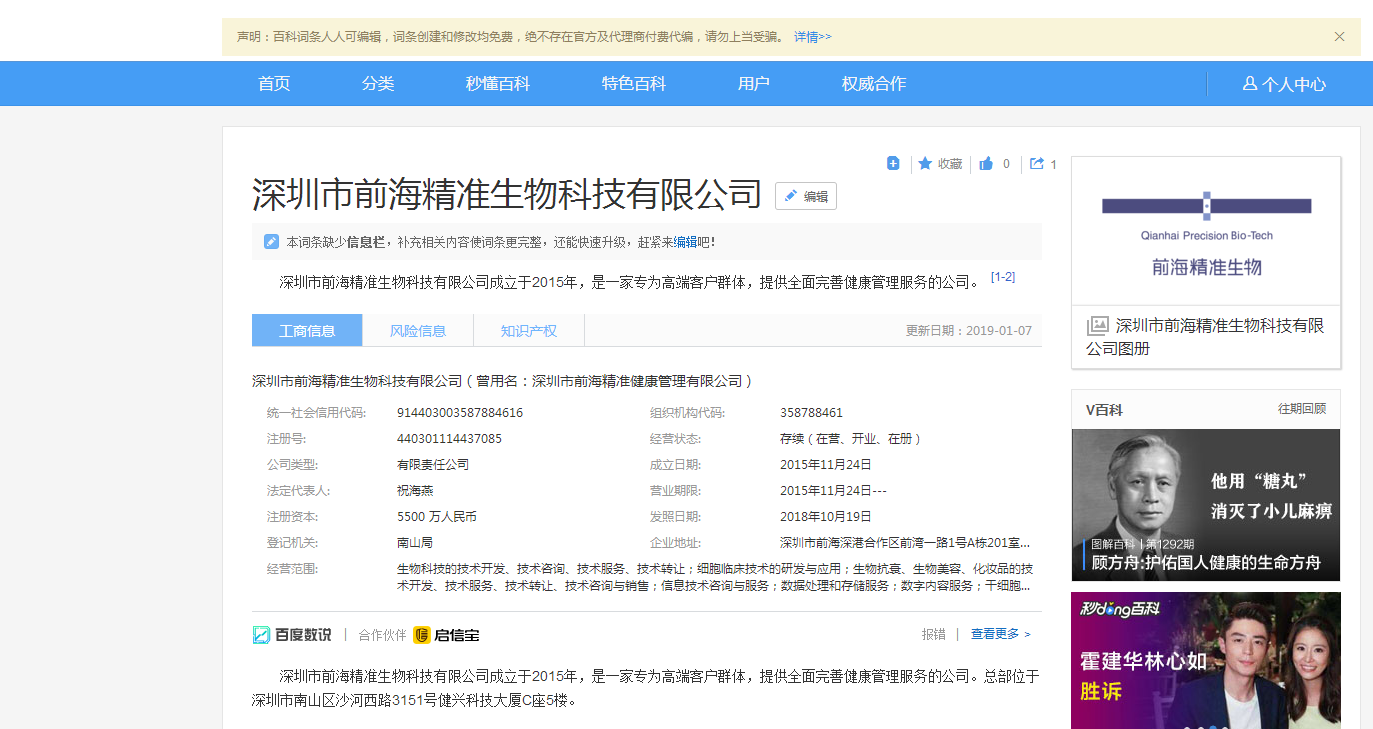The height and width of the screenshot is (729, 1373).
Task: Click unified credit code 914403003587884616
Action: coord(460,413)
